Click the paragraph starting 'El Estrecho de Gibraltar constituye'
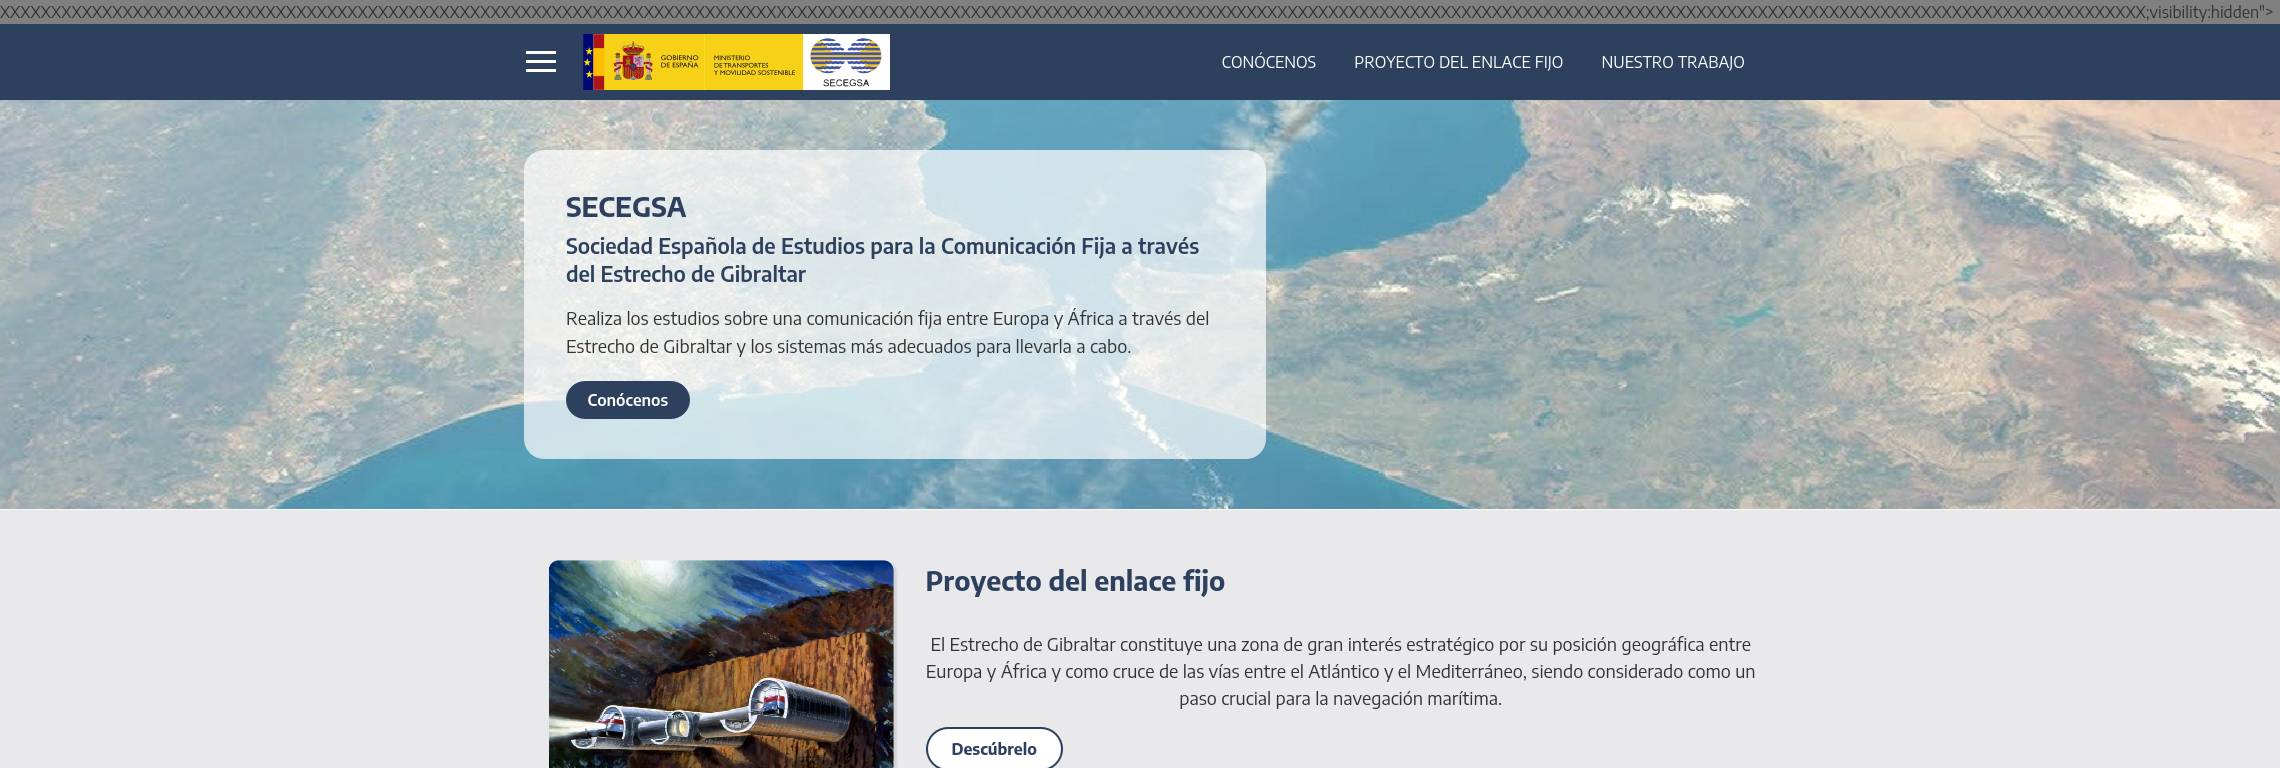Screen dimensions: 2280x768 [1340, 671]
